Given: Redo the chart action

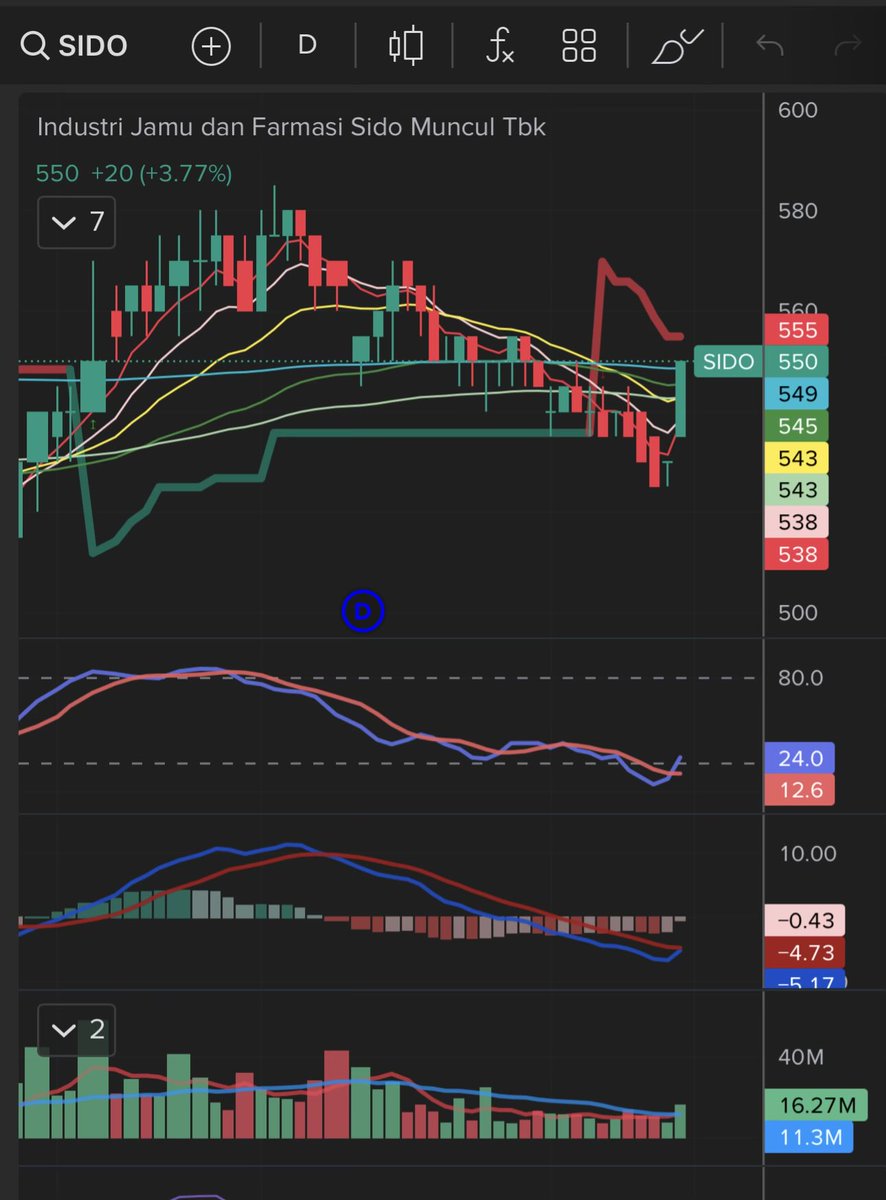Looking at the screenshot, I should 848,46.
